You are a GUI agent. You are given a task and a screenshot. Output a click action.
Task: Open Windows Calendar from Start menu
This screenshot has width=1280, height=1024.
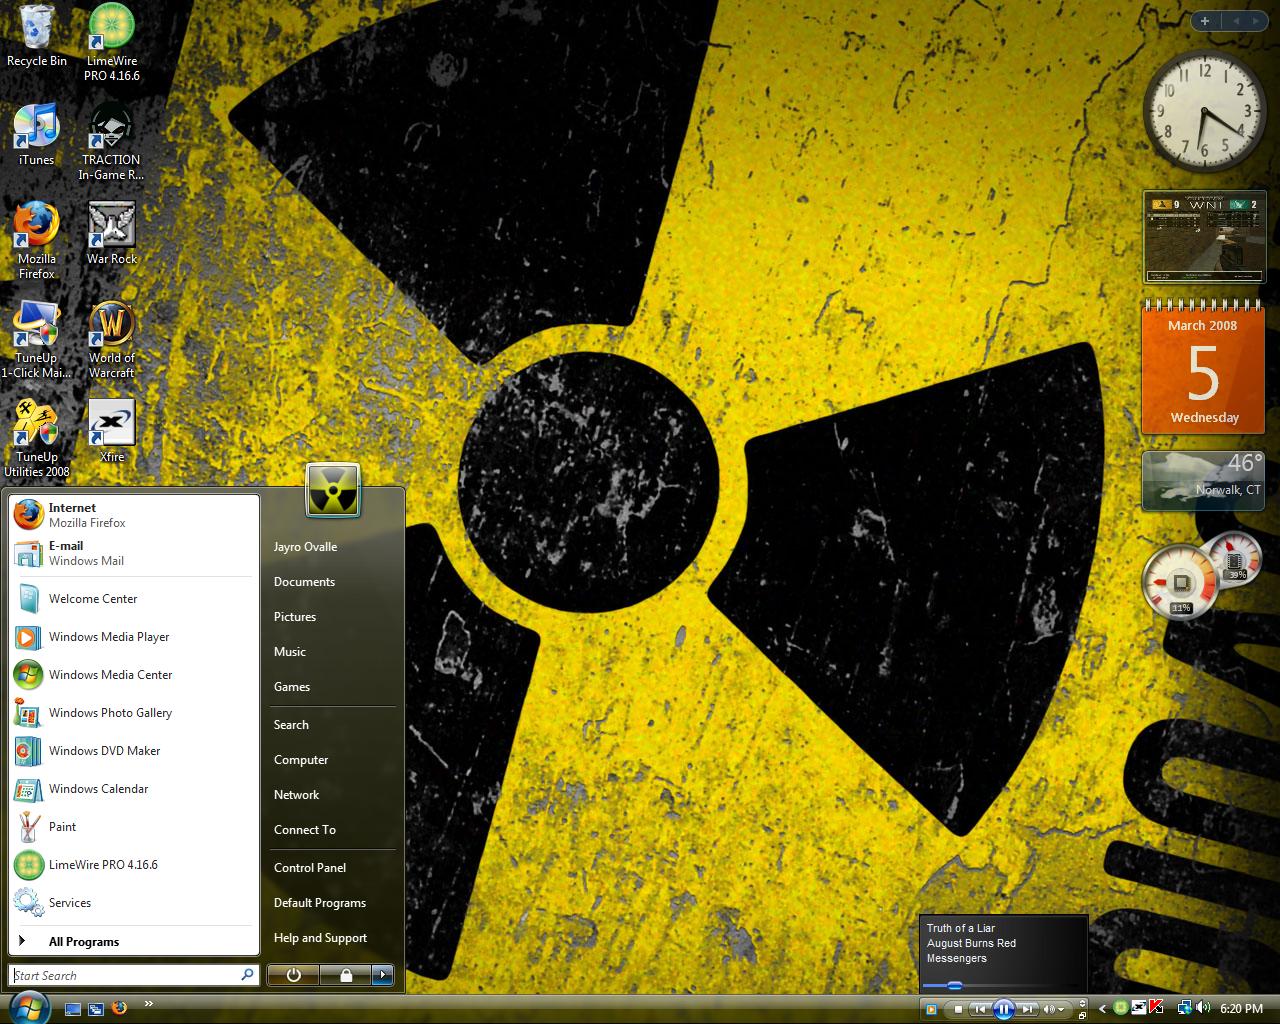click(x=135, y=789)
